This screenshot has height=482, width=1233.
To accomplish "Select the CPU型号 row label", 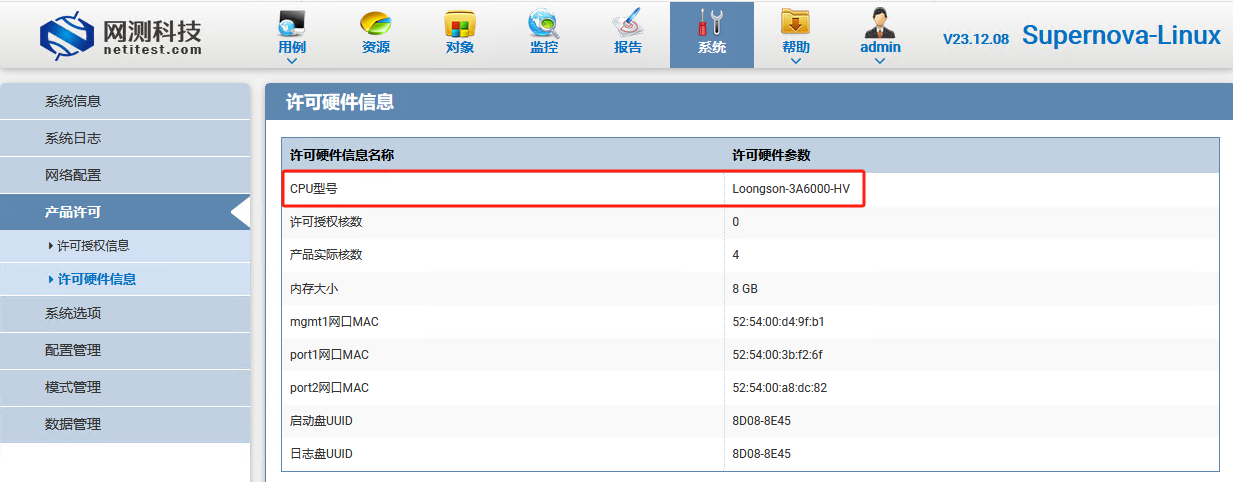I will (x=313, y=189).
